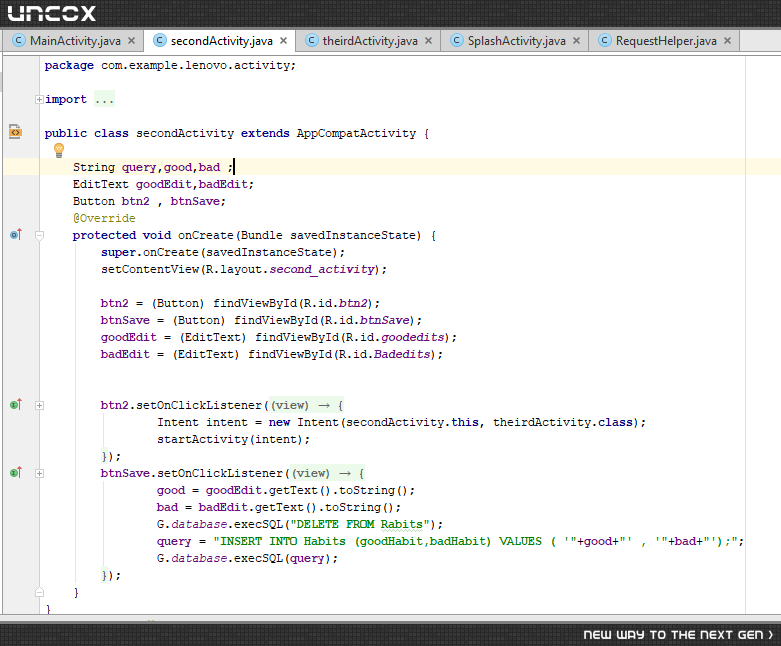The height and width of the screenshot is (646, 781).
Task: Collapse the onCreate method fold marker
Action: coord(39,235)
